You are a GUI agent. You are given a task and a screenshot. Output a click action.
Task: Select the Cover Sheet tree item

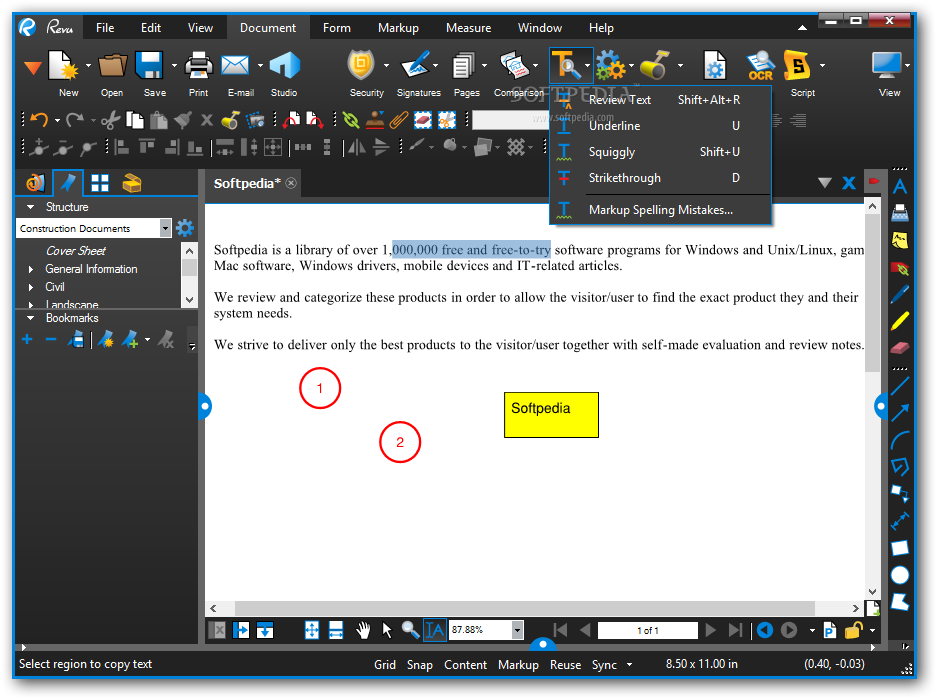tap(76, 251)
